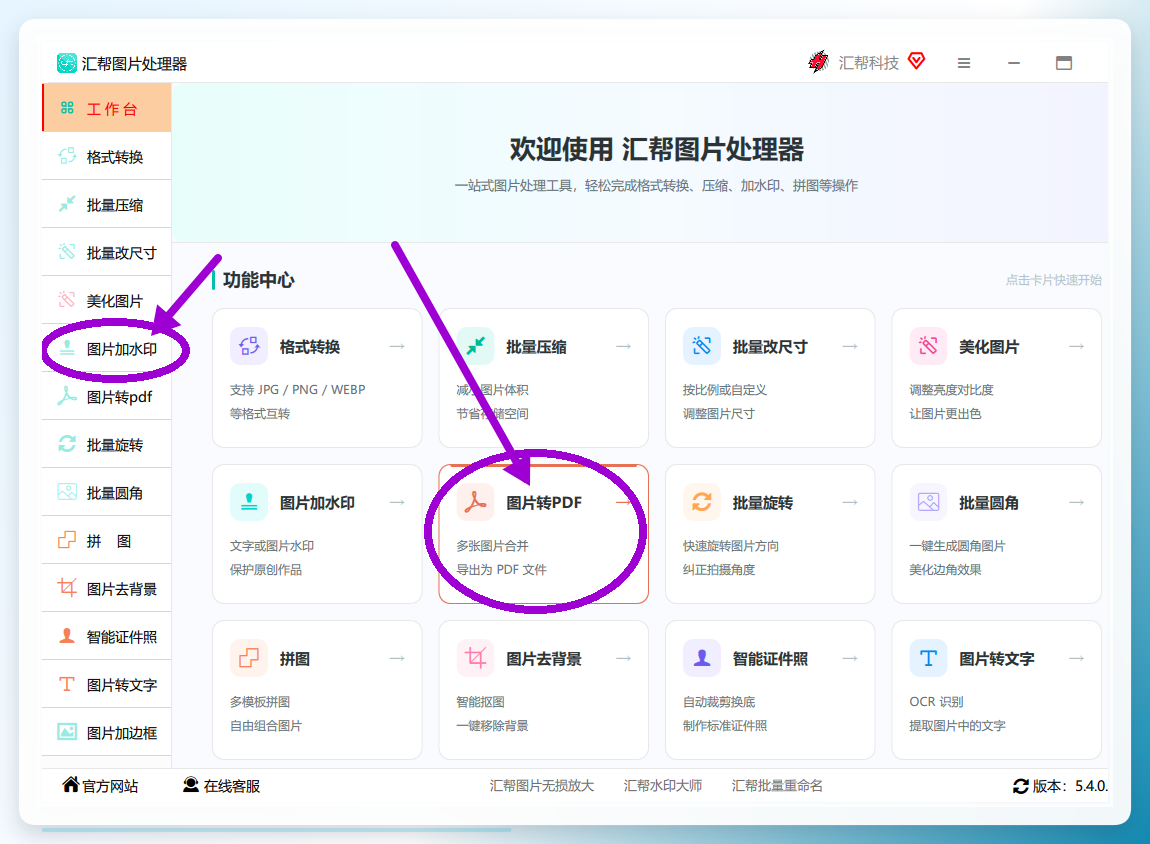The width and height of the screenshot is (1150, 844).
Task: Click the 图片加水印 card stamp icon
Action: [x=249, y=502]
